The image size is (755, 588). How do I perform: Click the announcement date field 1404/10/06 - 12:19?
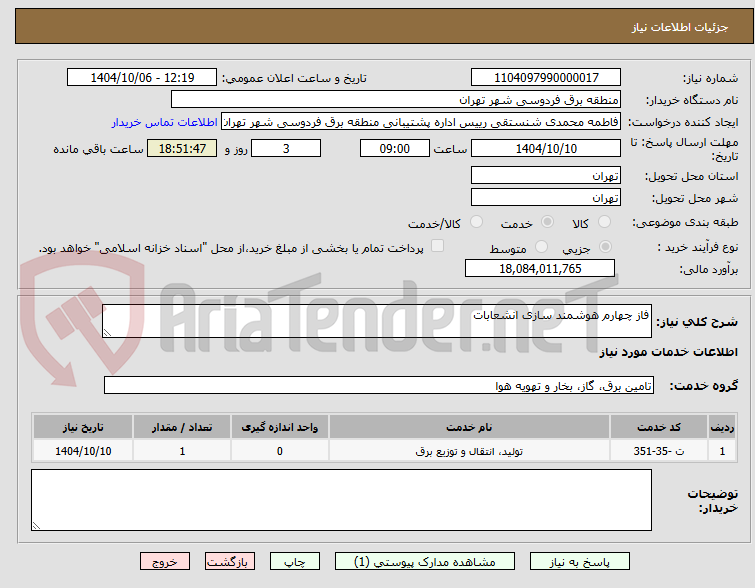(142, 78)
